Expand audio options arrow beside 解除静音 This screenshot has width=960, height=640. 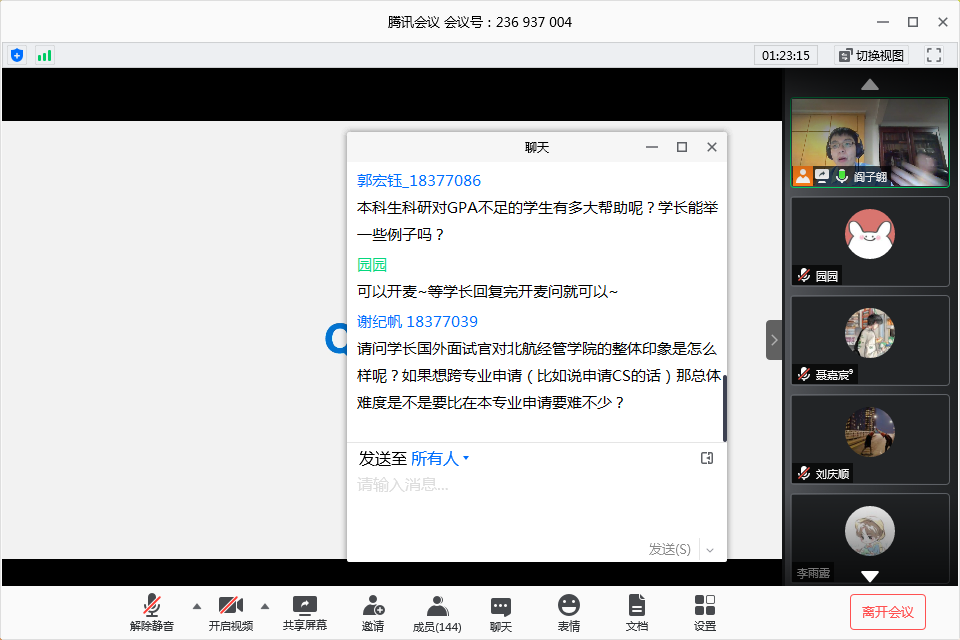point(196,605)
